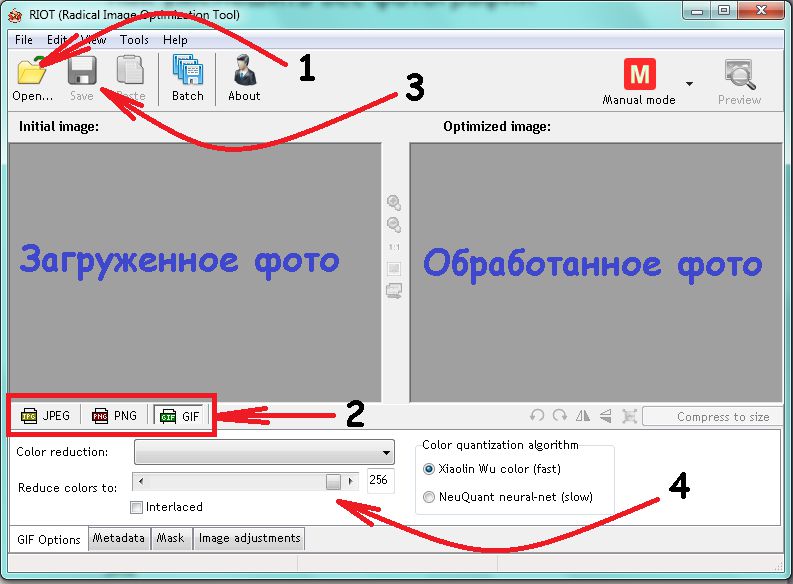Open the Tools menu

coord(134,40)
